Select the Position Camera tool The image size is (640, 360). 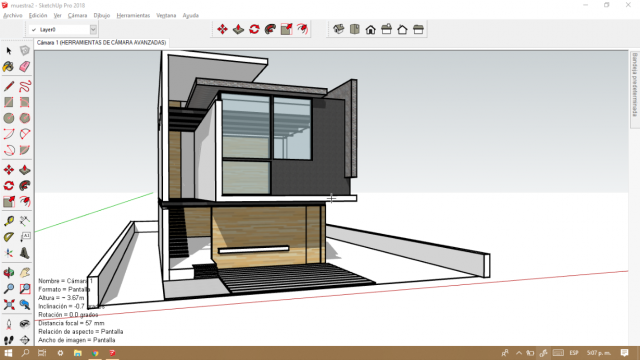9,324
